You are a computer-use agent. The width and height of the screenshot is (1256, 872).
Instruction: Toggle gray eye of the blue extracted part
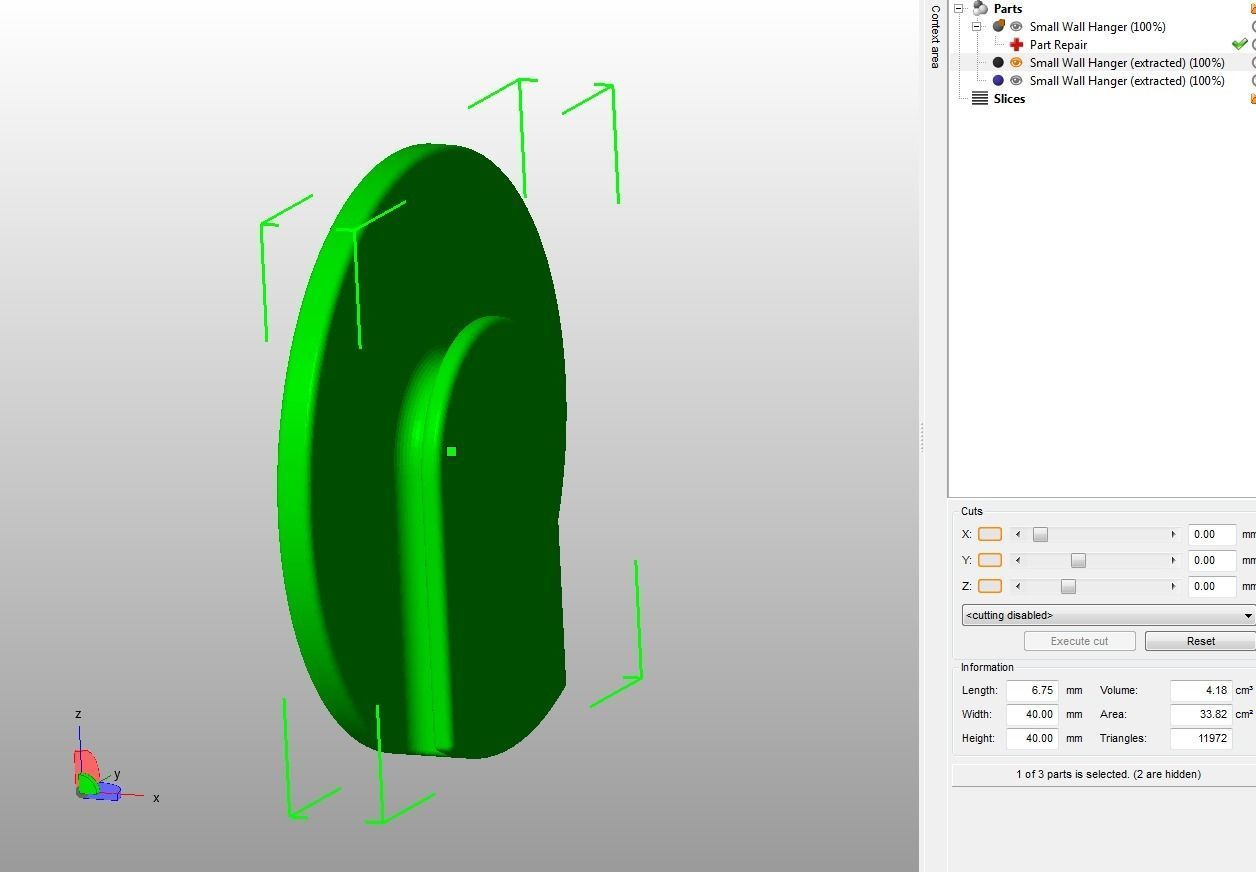point(1016,80)
